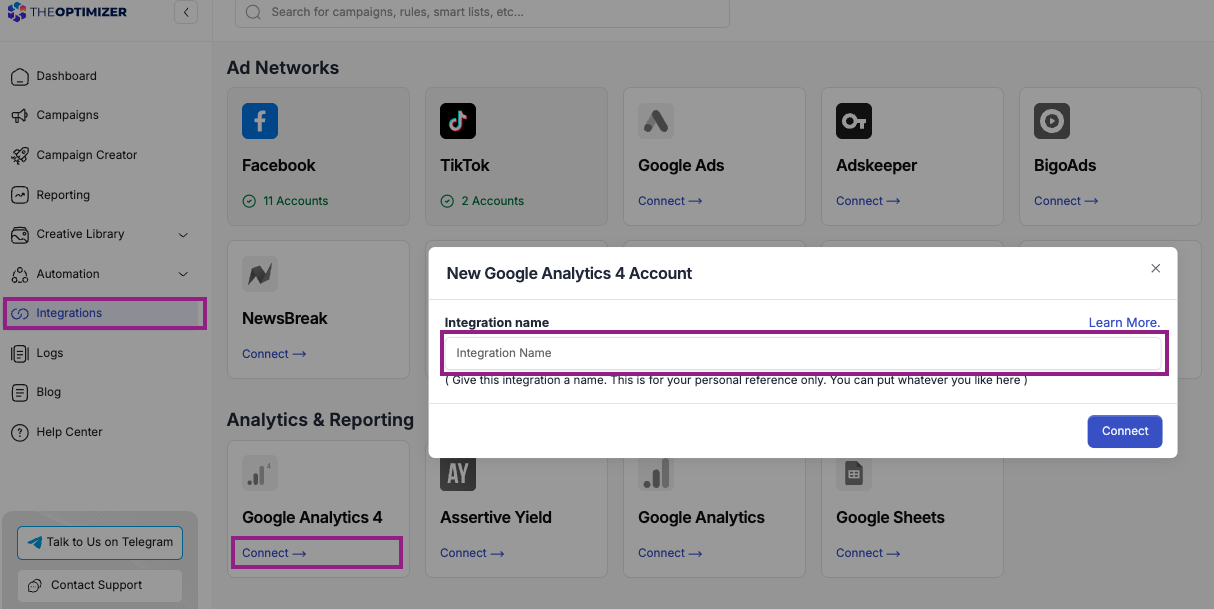Screen dimensions: 1214x609
Task: Click the Logs list icon
Action: (x=19, y=353)
